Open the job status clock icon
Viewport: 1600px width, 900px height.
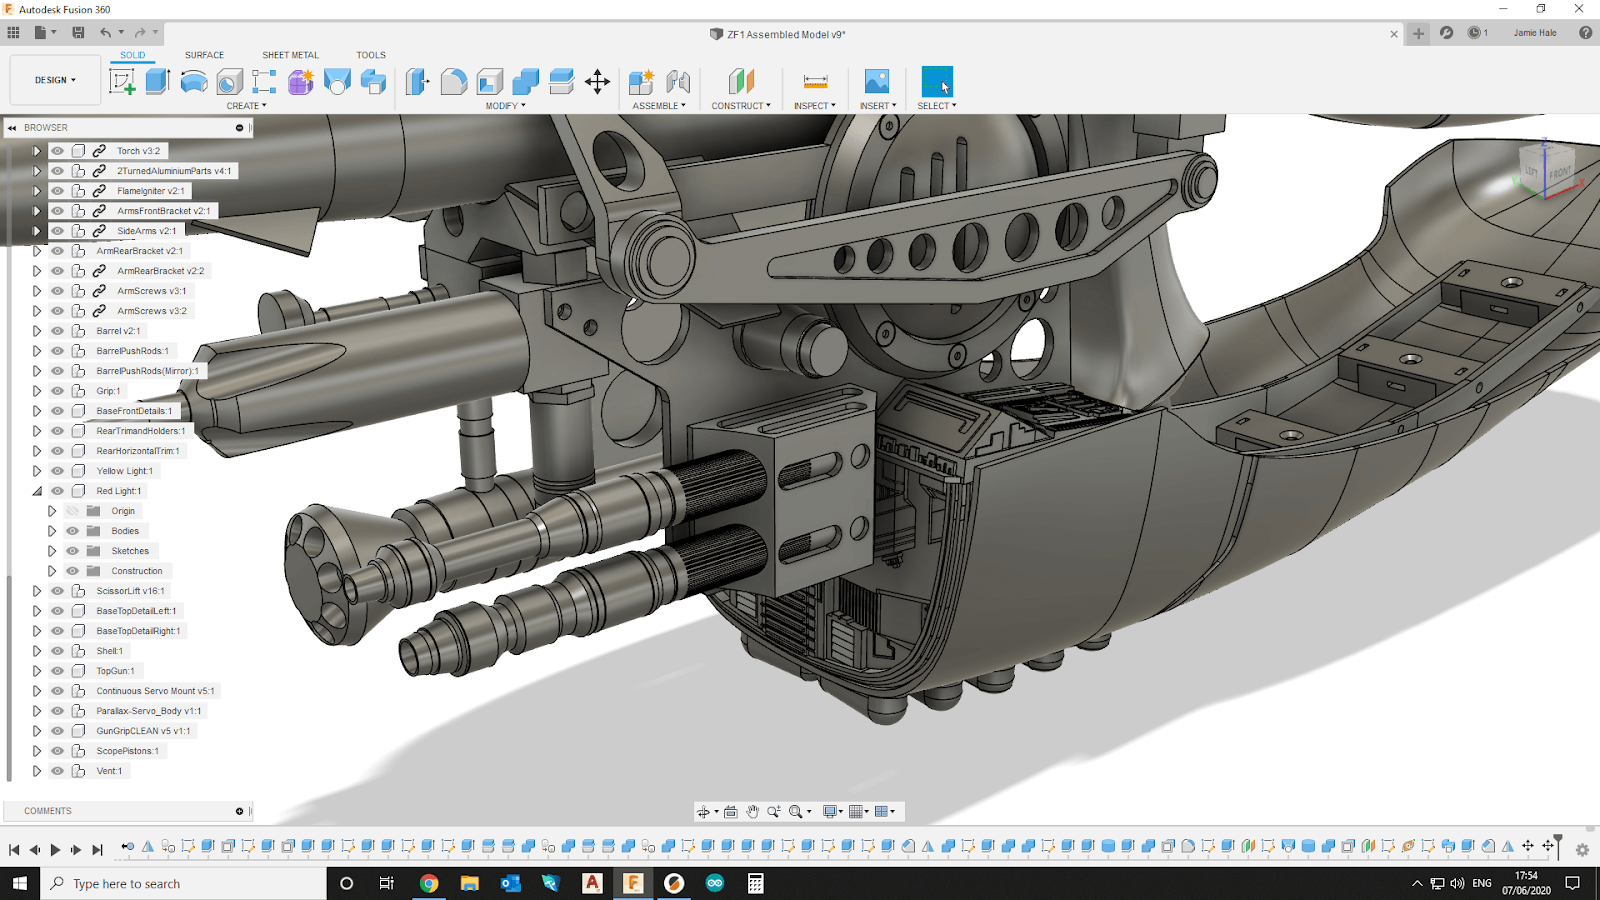(x=1474, y=33)
